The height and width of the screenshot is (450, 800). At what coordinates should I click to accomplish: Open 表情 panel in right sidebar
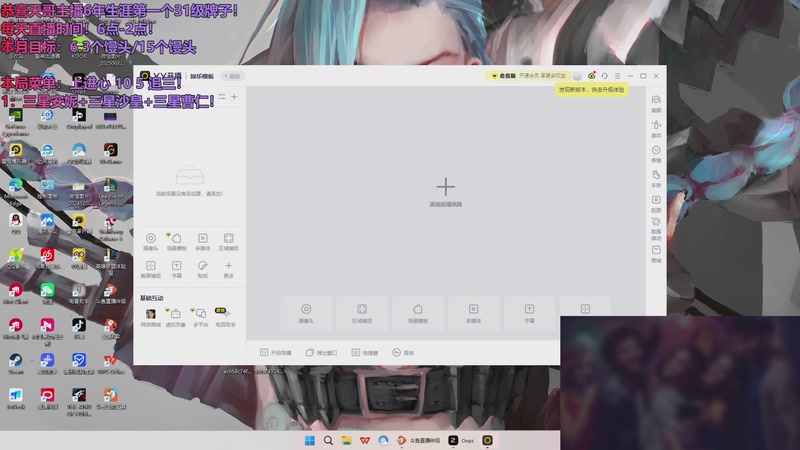pos(656,154)
